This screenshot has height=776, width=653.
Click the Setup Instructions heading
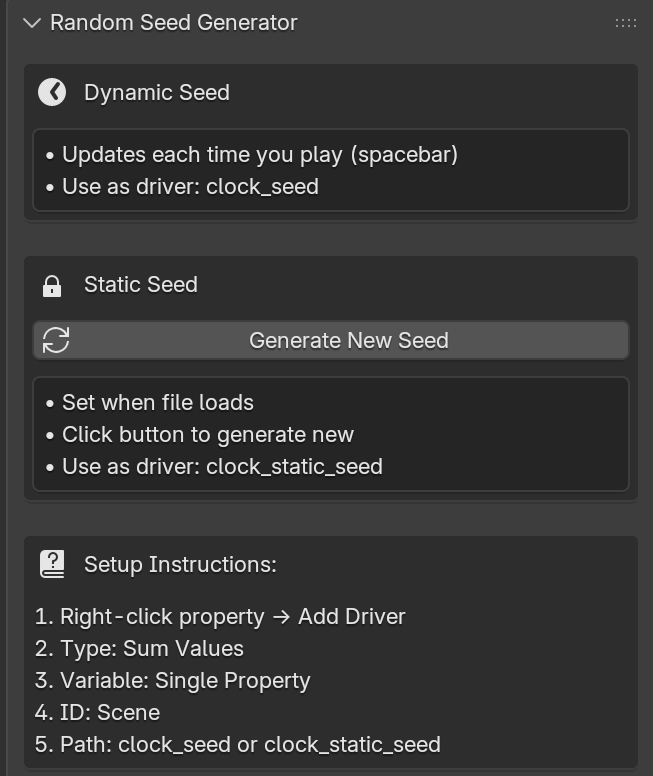[180, 564]
